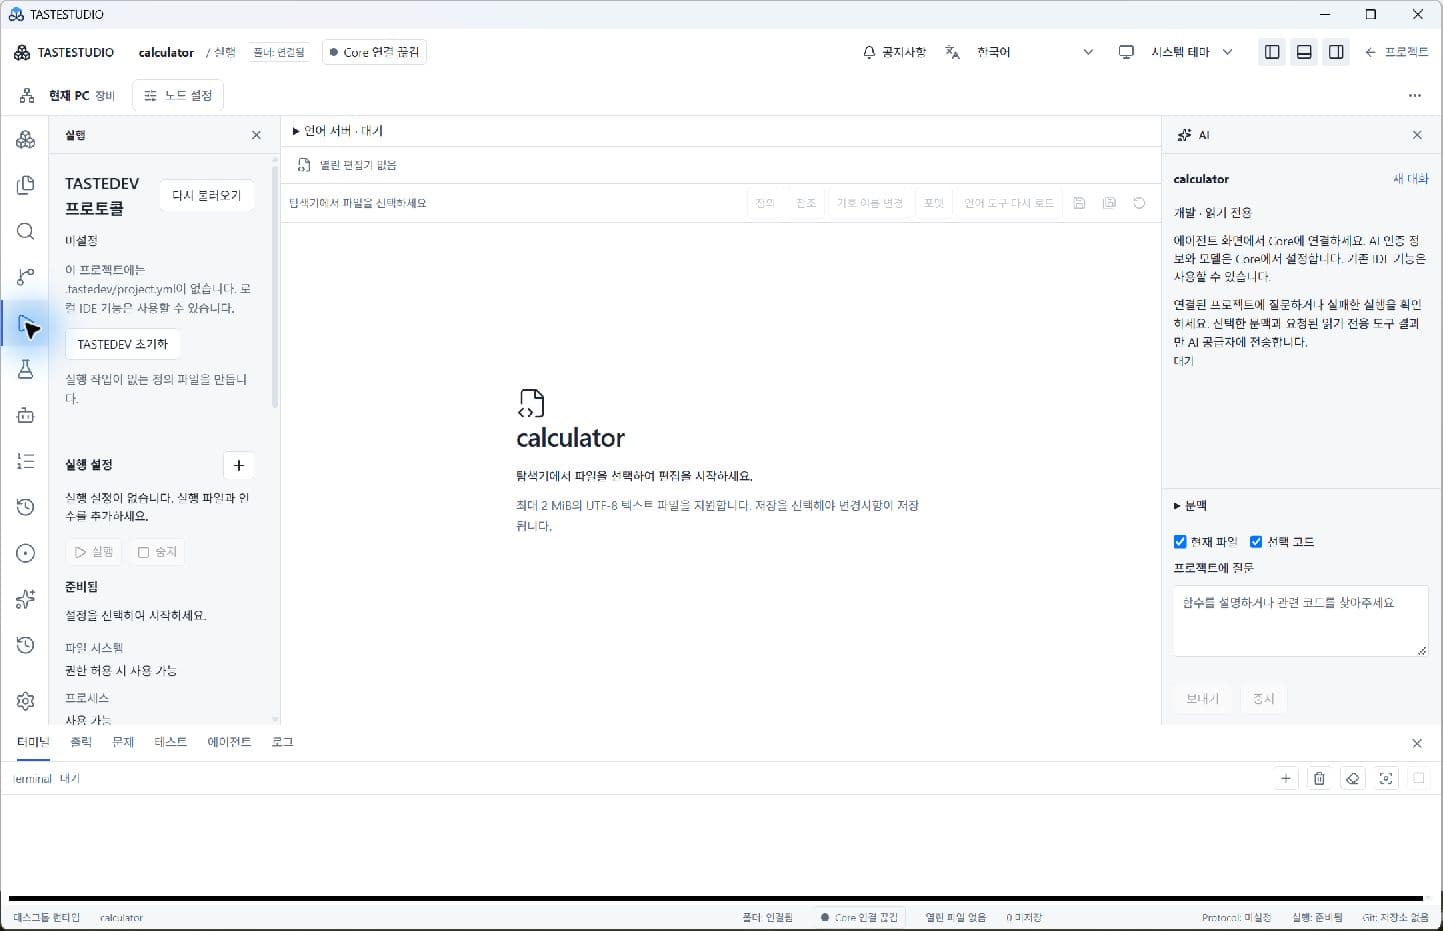Open the 시스템 테마 dropdown
Screen dimensions: 1443x931
[1192, 52]
